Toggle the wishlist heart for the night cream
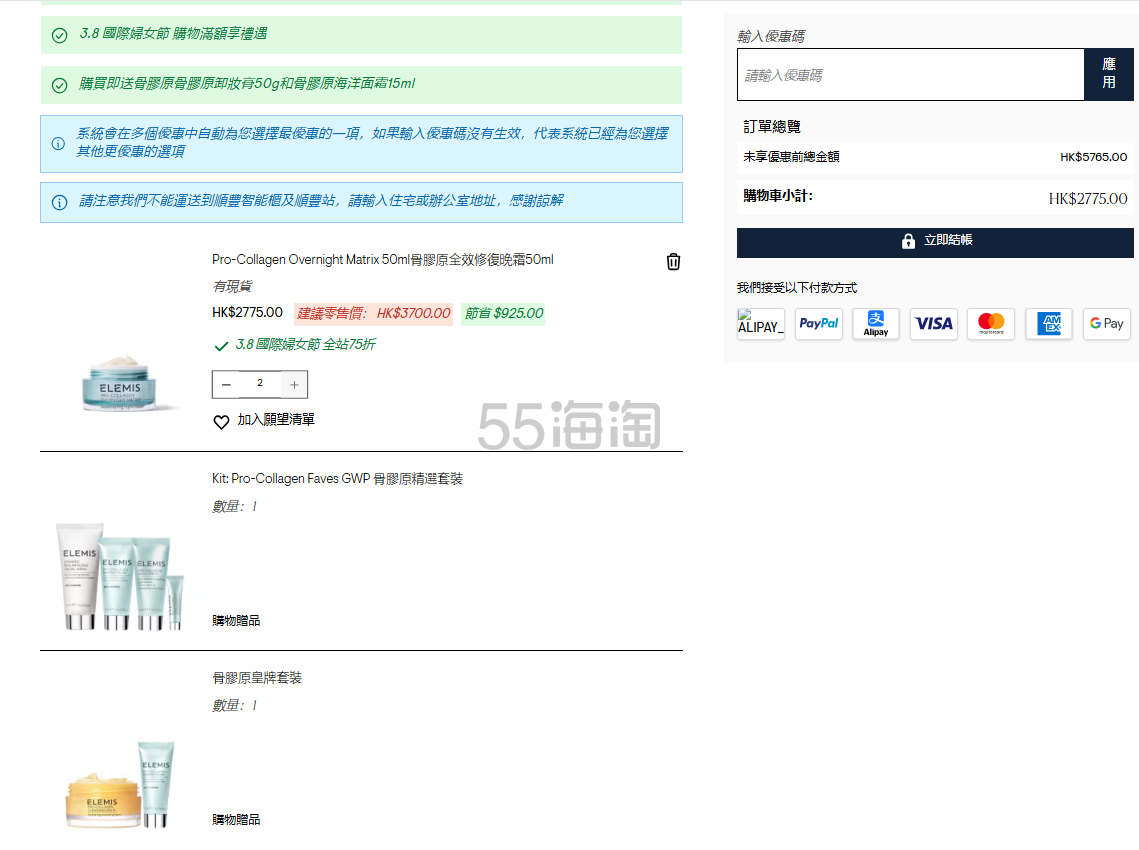The height and width of the screenshot is (850, 1139). (221, 422)
